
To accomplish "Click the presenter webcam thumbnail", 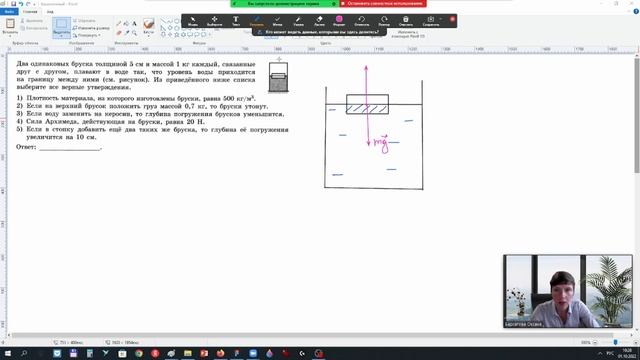I will point(568,291).
